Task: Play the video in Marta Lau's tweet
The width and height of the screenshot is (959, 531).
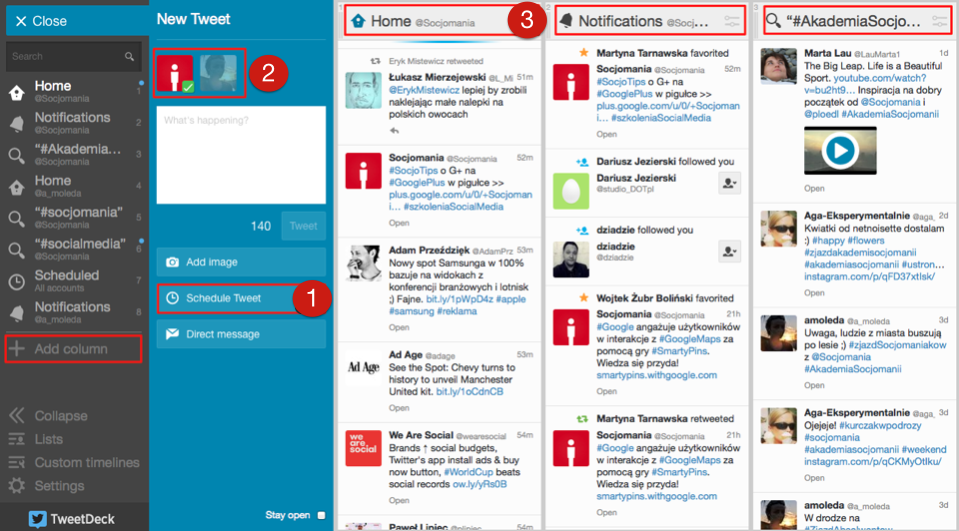Action: pos(840,150)
